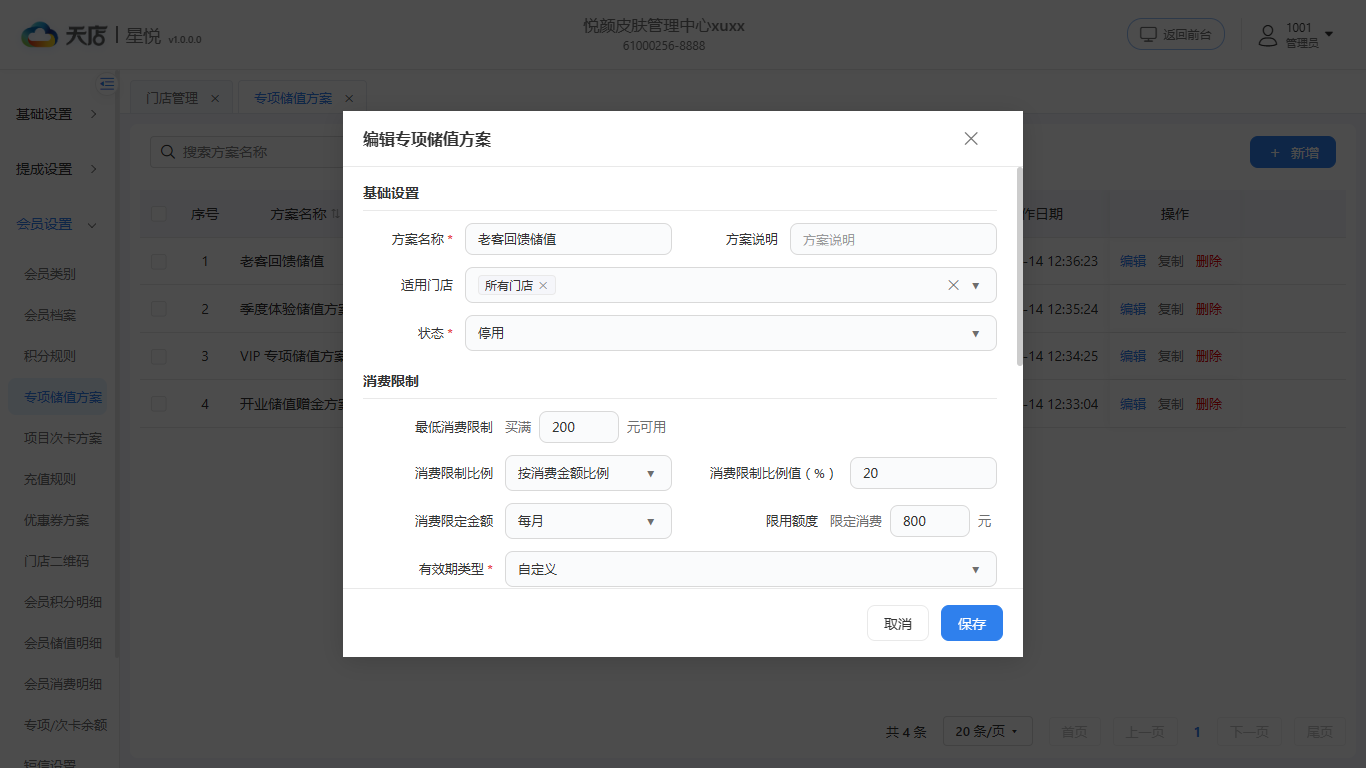This screenshot has height=768, width=1366.
Task: Open 项目次卡方案 in the sidebar
Action: [63, 438]
